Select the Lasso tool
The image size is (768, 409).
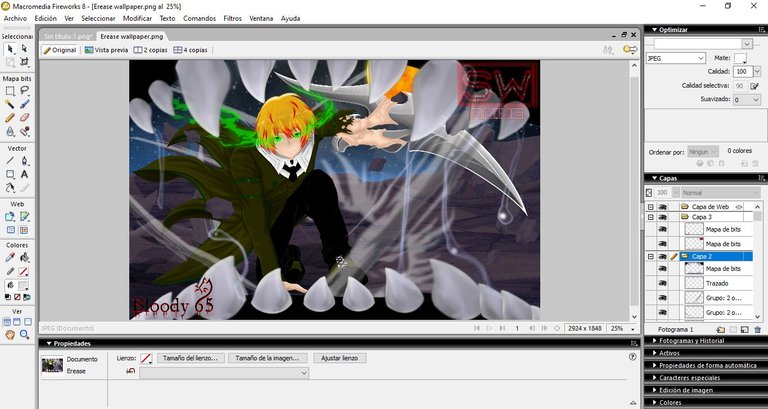(x=24, y=91)
